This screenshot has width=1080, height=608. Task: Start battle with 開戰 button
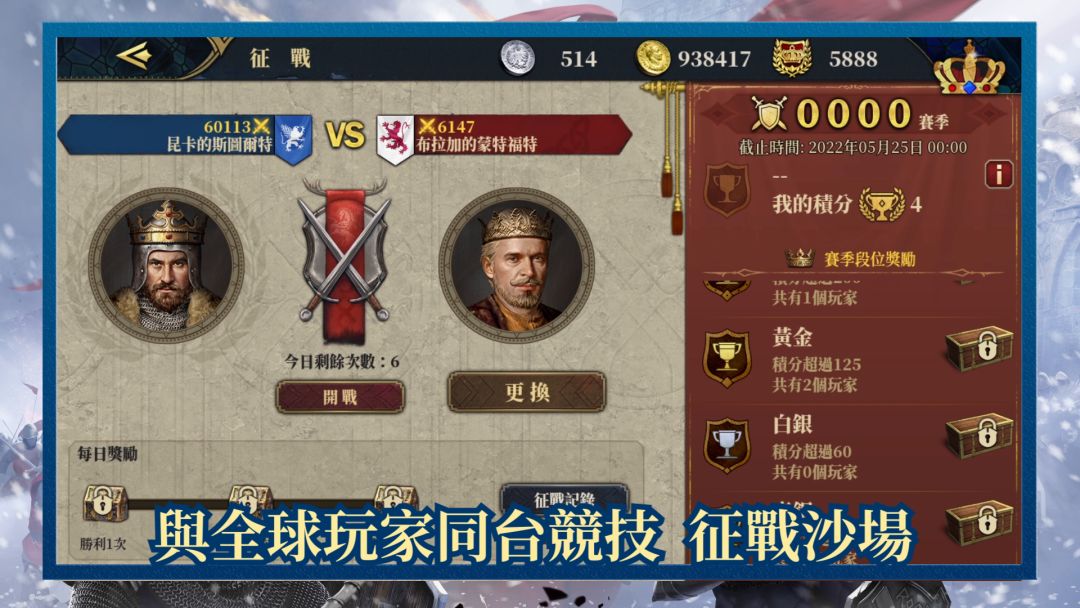[340, 397]
